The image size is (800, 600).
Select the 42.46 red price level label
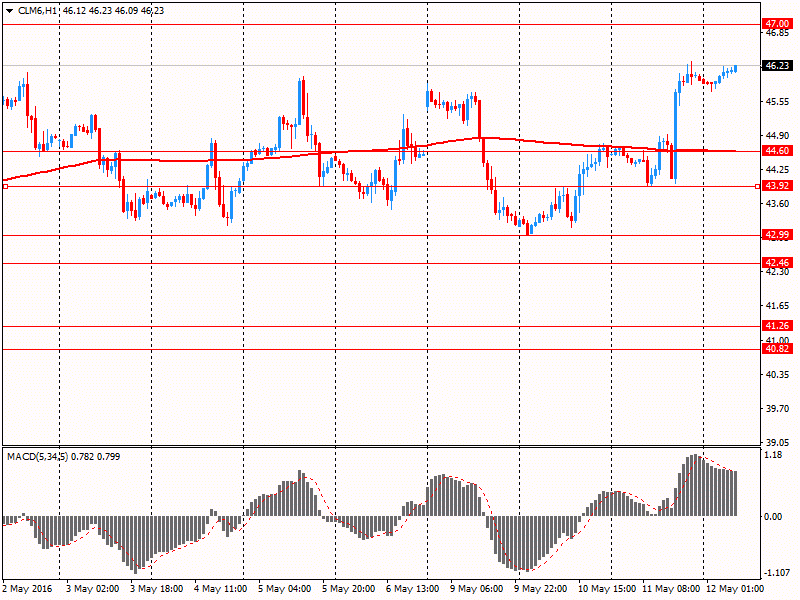point(777,263)
